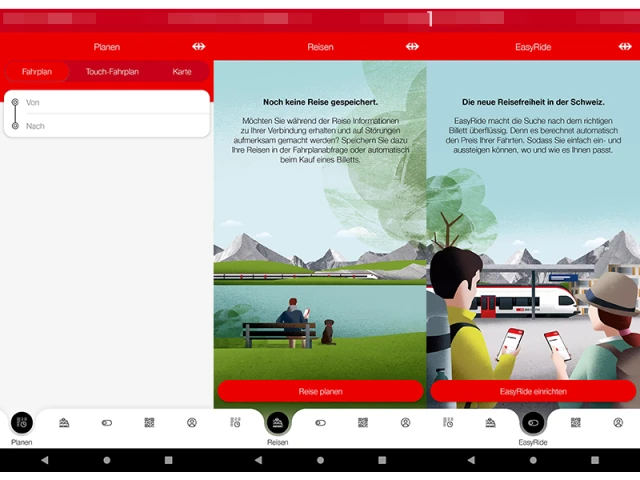The image size is (640, 480).
Task: Open the QR ticket icon in the Planen screen's bottom bar
Action: (x=149, y=423)
